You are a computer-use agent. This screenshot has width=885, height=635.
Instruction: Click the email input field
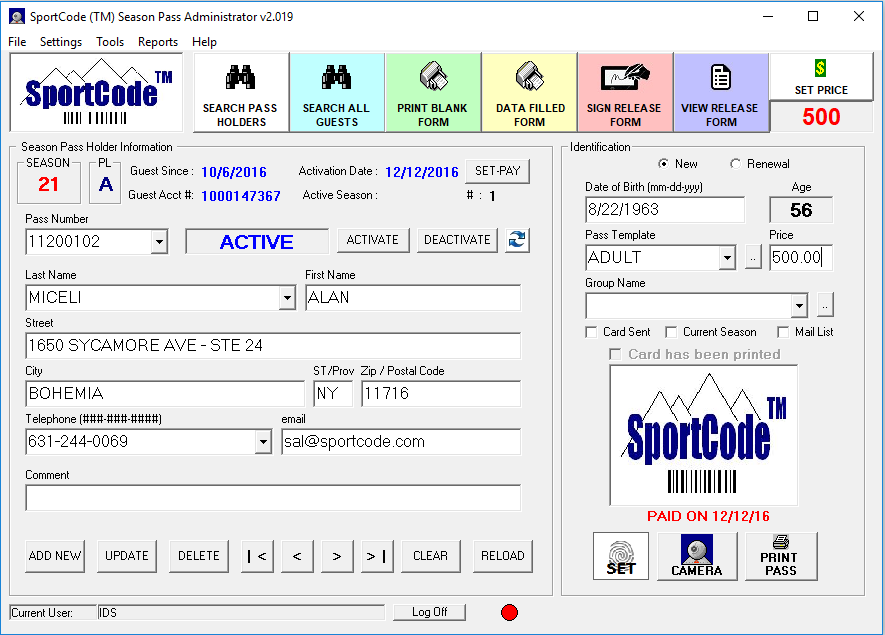point(401,441)
